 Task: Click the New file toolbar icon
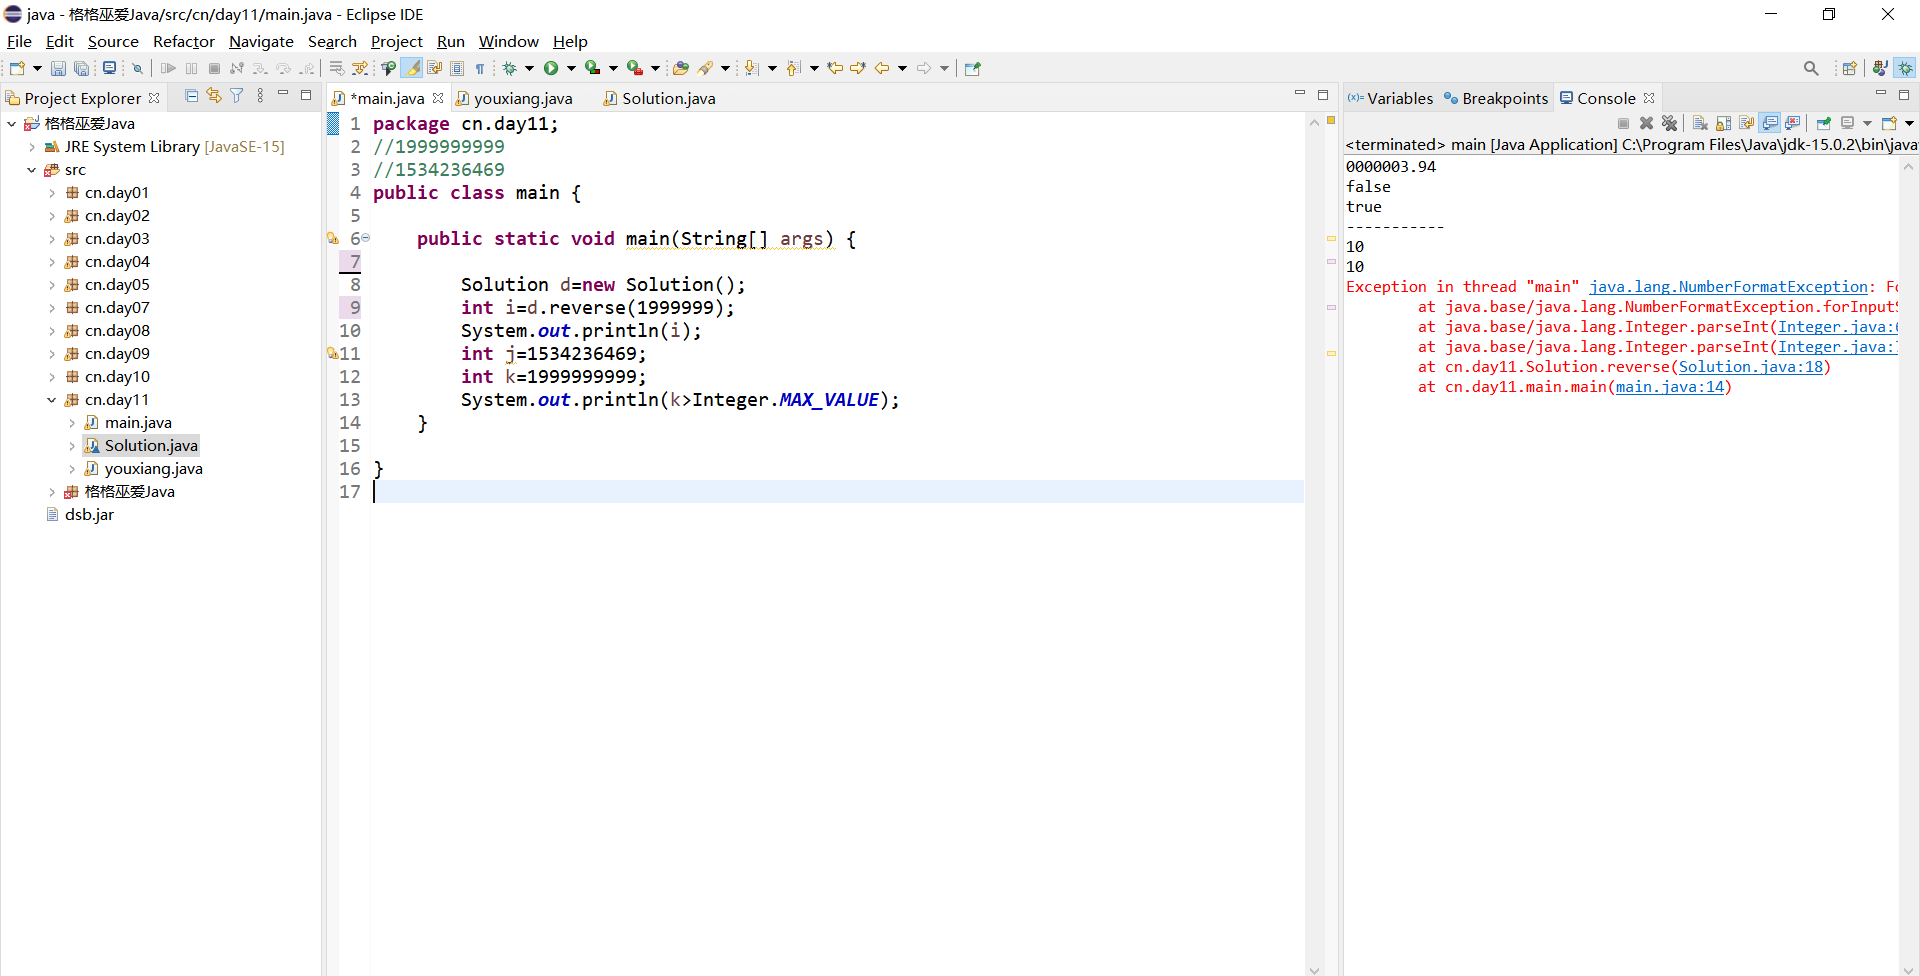coord(17,68)
